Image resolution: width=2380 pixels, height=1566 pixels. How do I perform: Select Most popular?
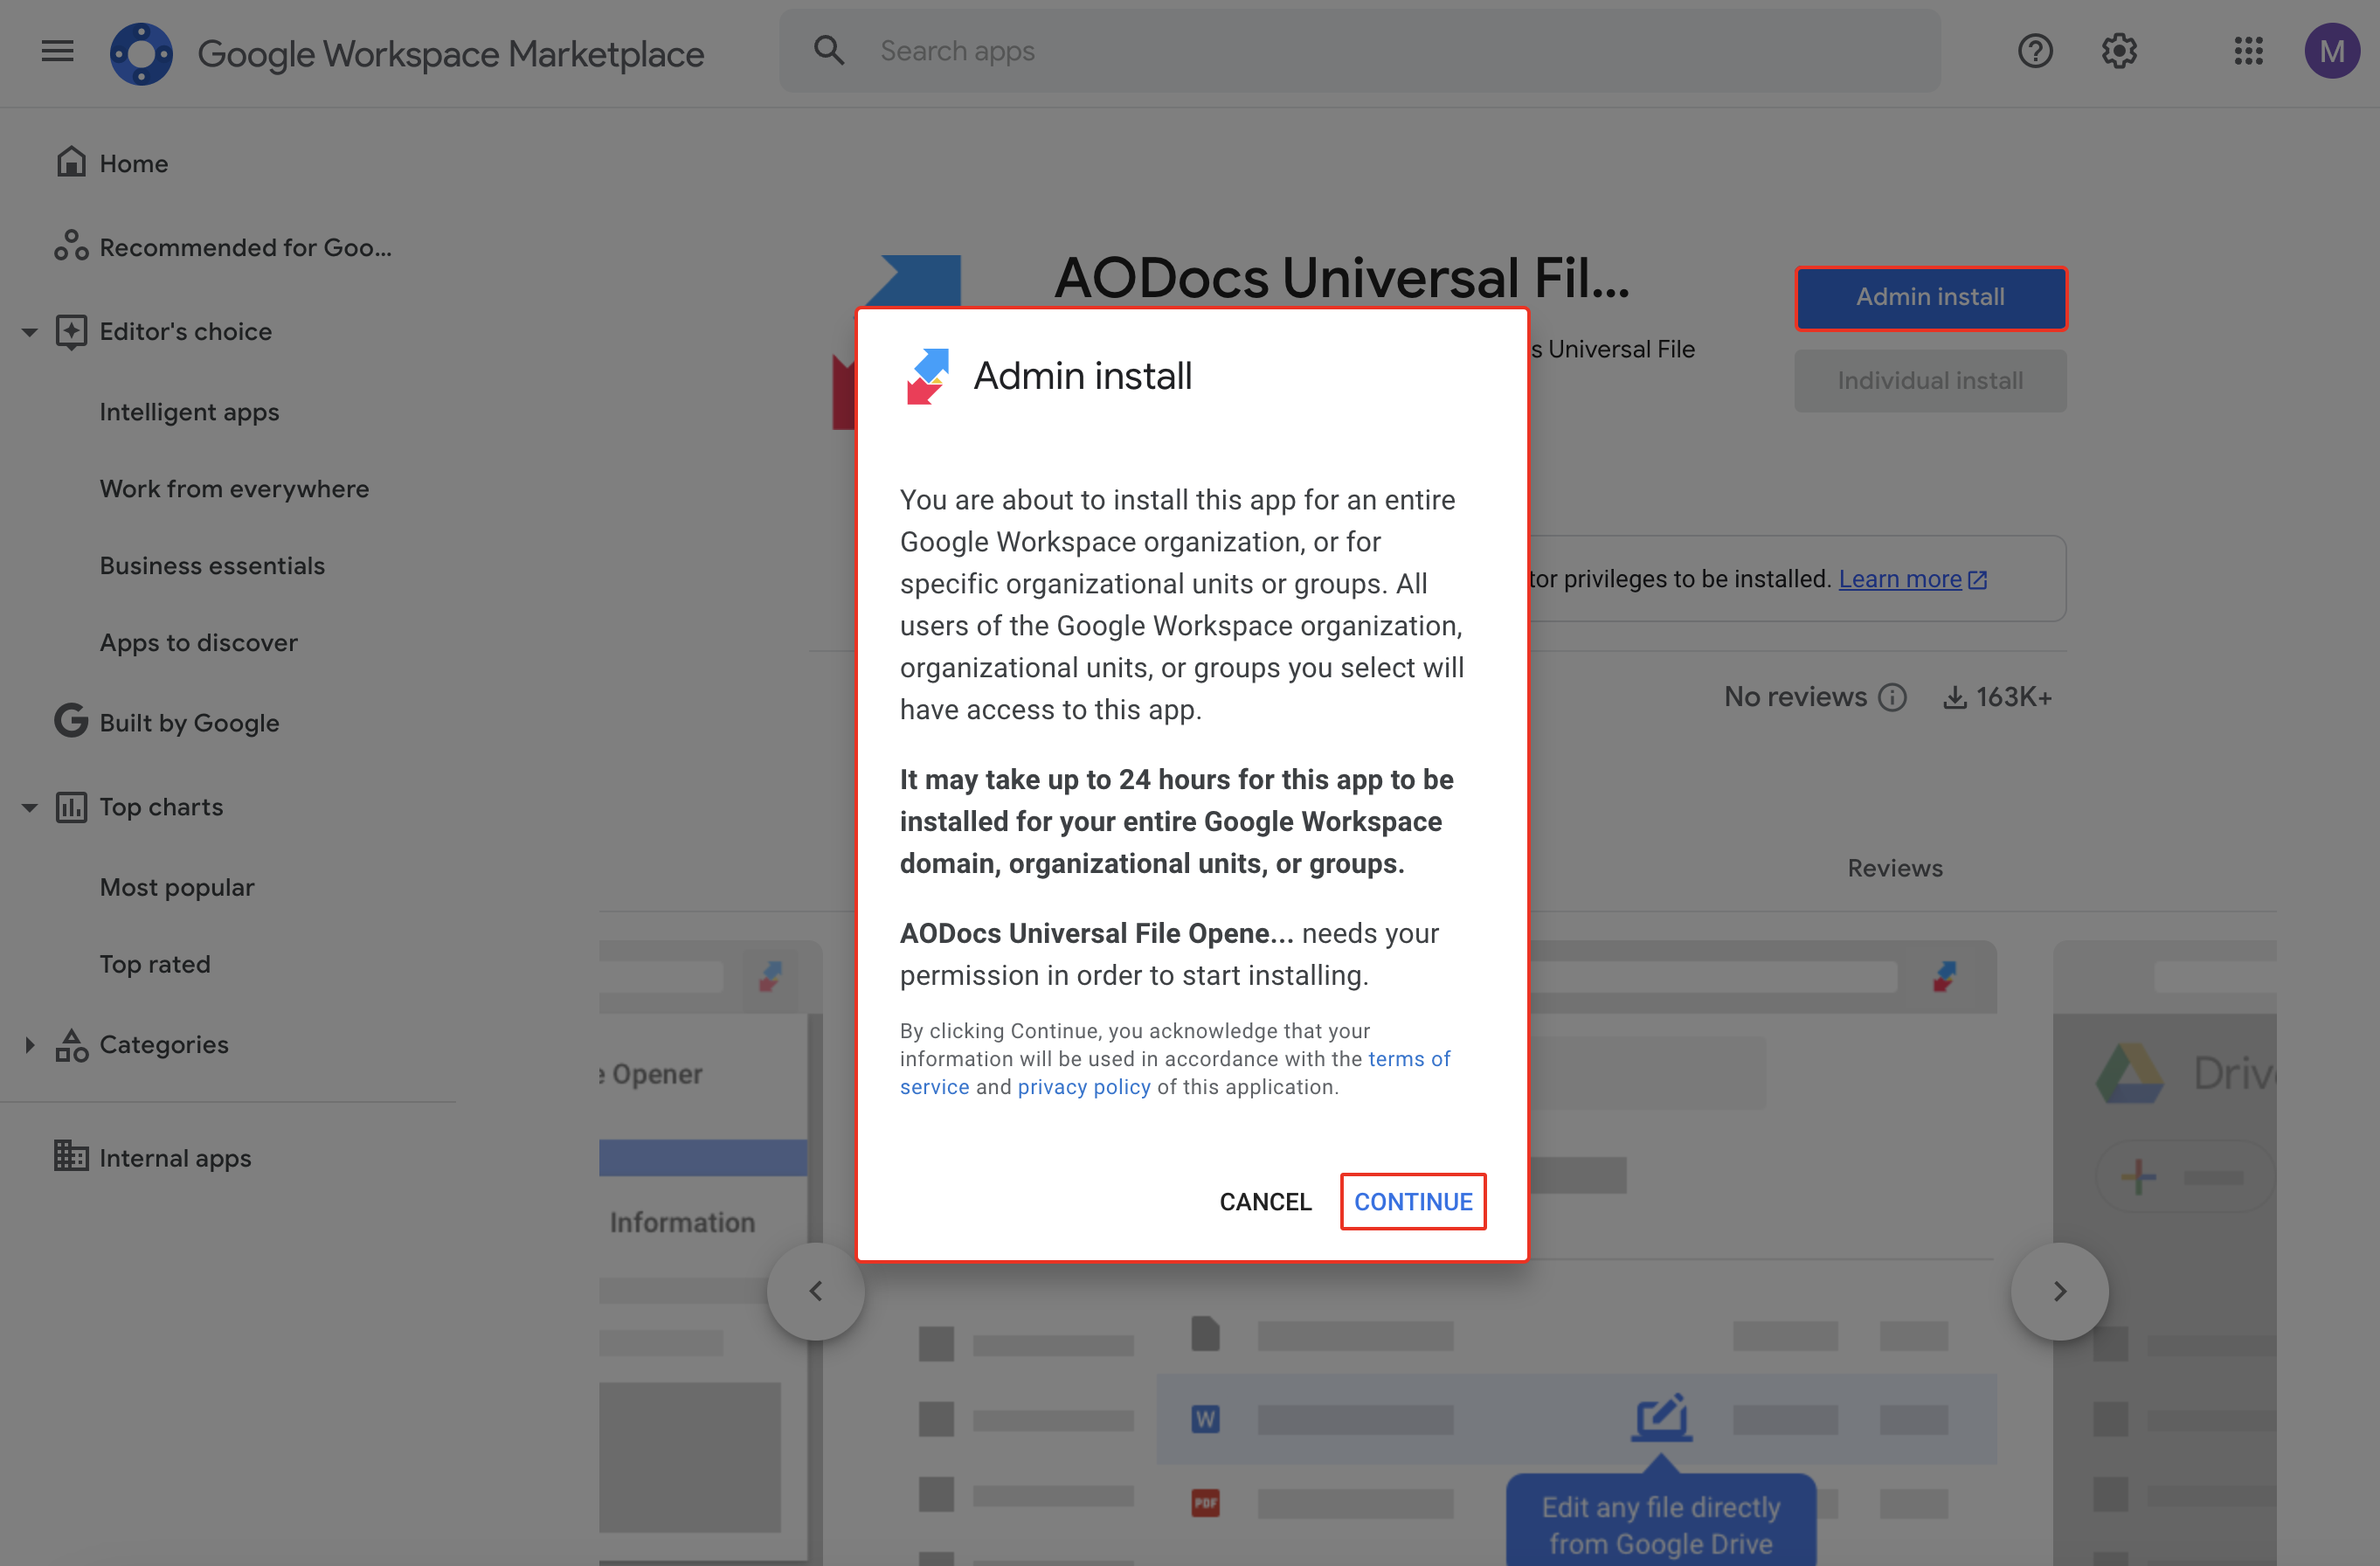click(177, 888)
